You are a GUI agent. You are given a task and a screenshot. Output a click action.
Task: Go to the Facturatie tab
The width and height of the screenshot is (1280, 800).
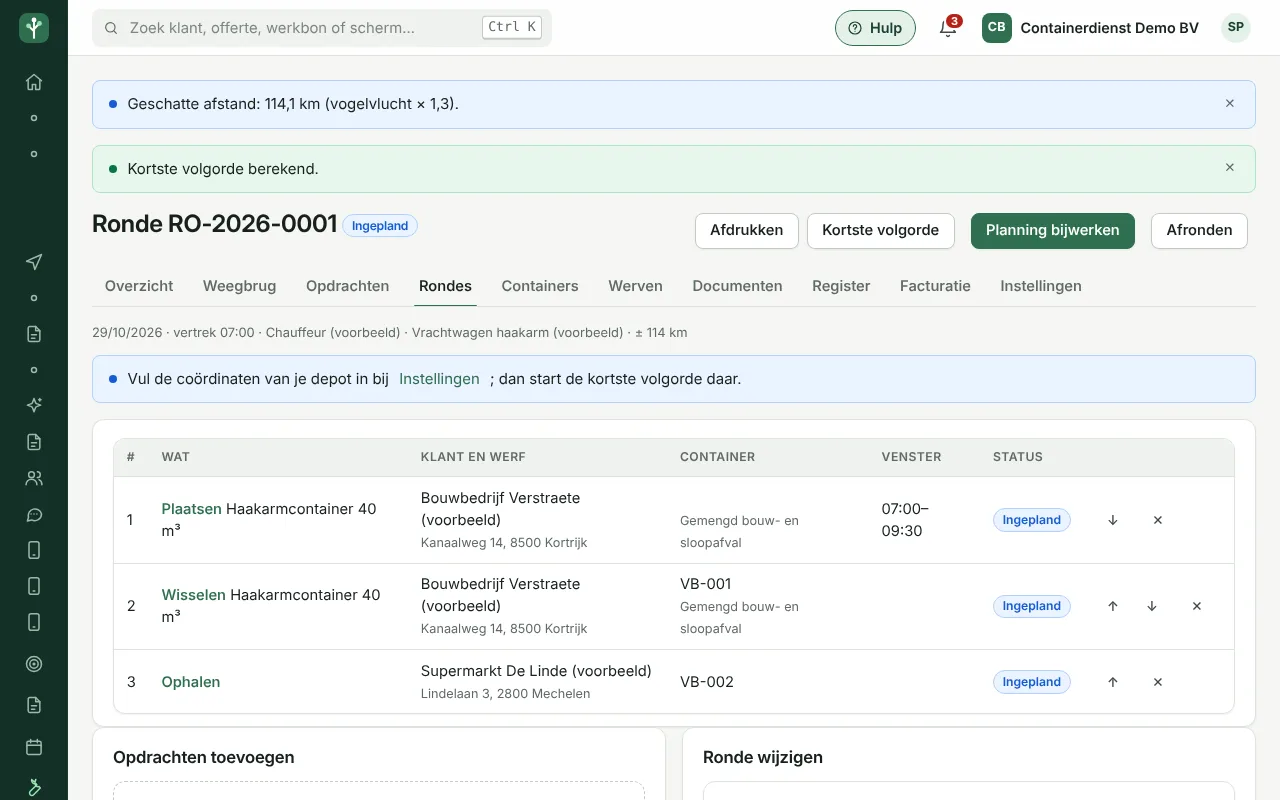935,286
